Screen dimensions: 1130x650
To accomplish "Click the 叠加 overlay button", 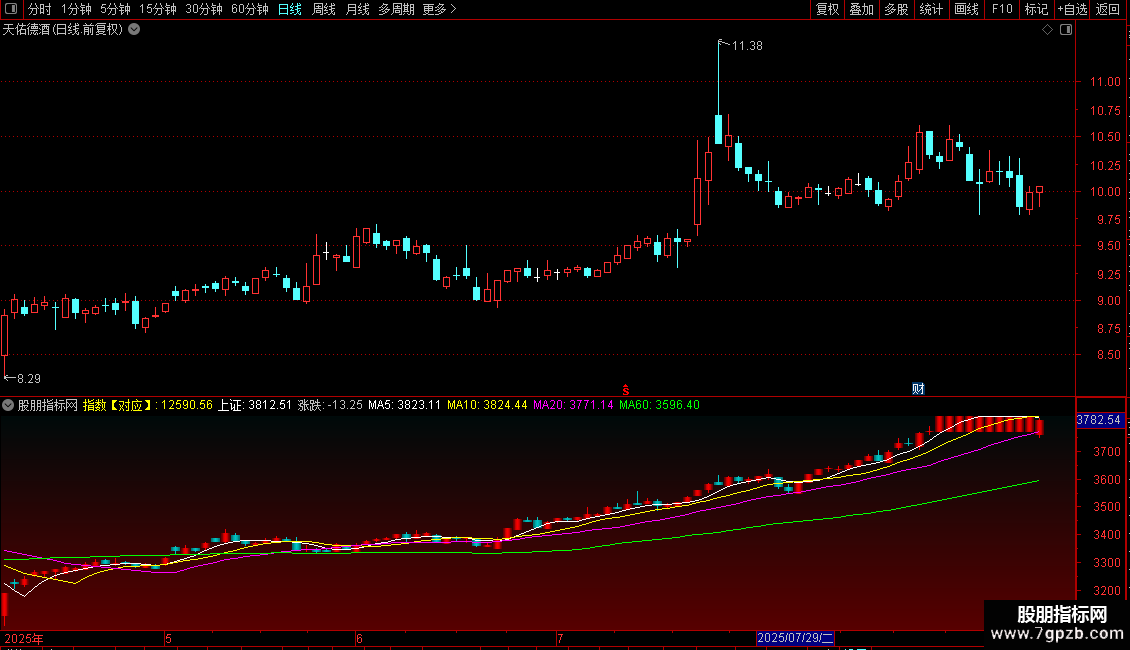I will 862,9.
